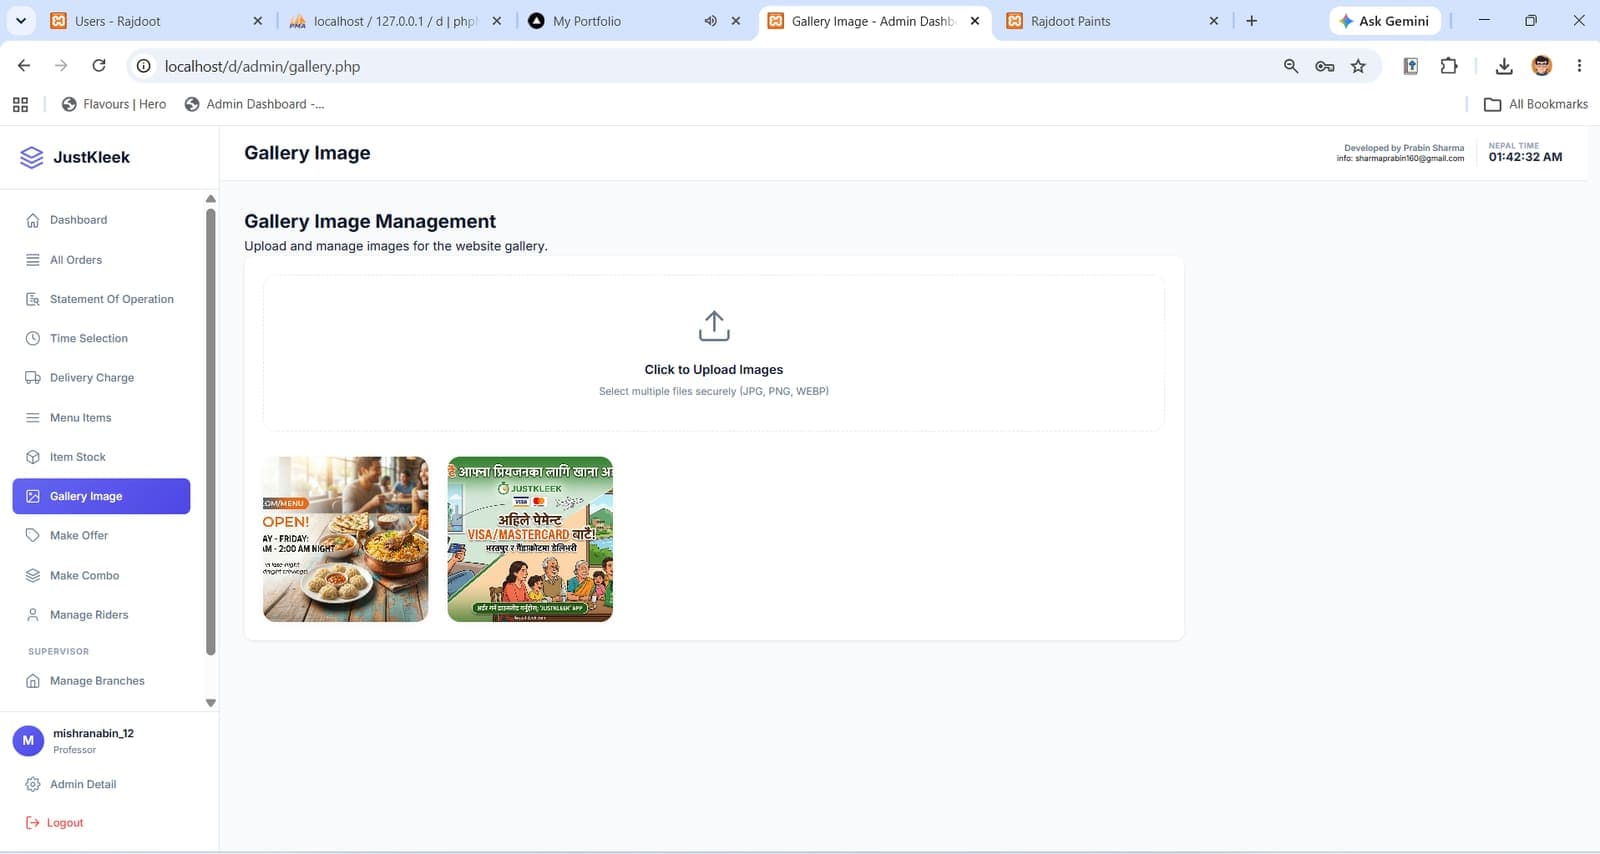
Task: Open the Visa/Mastercard promo thumbnail
Action: [530, 539]
